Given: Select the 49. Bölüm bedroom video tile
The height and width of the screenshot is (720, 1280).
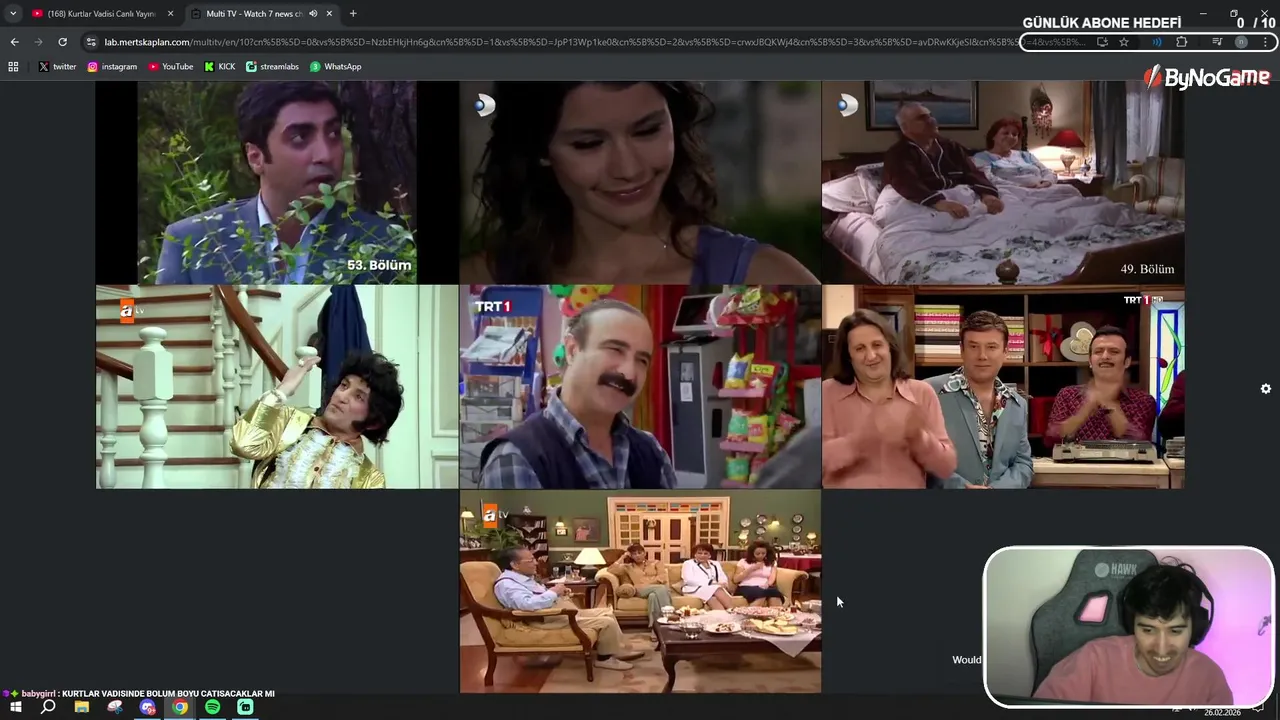Looking at the screenshot, I should [x=1003, y=182].
